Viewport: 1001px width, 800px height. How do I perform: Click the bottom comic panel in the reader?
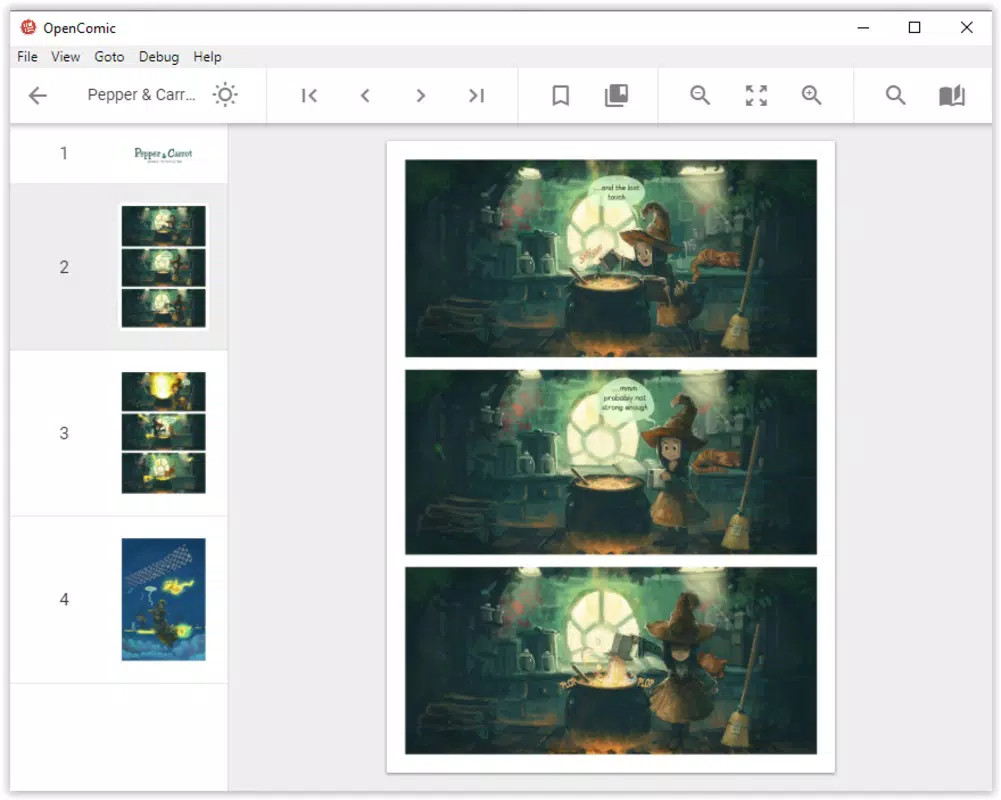(610, 661)
